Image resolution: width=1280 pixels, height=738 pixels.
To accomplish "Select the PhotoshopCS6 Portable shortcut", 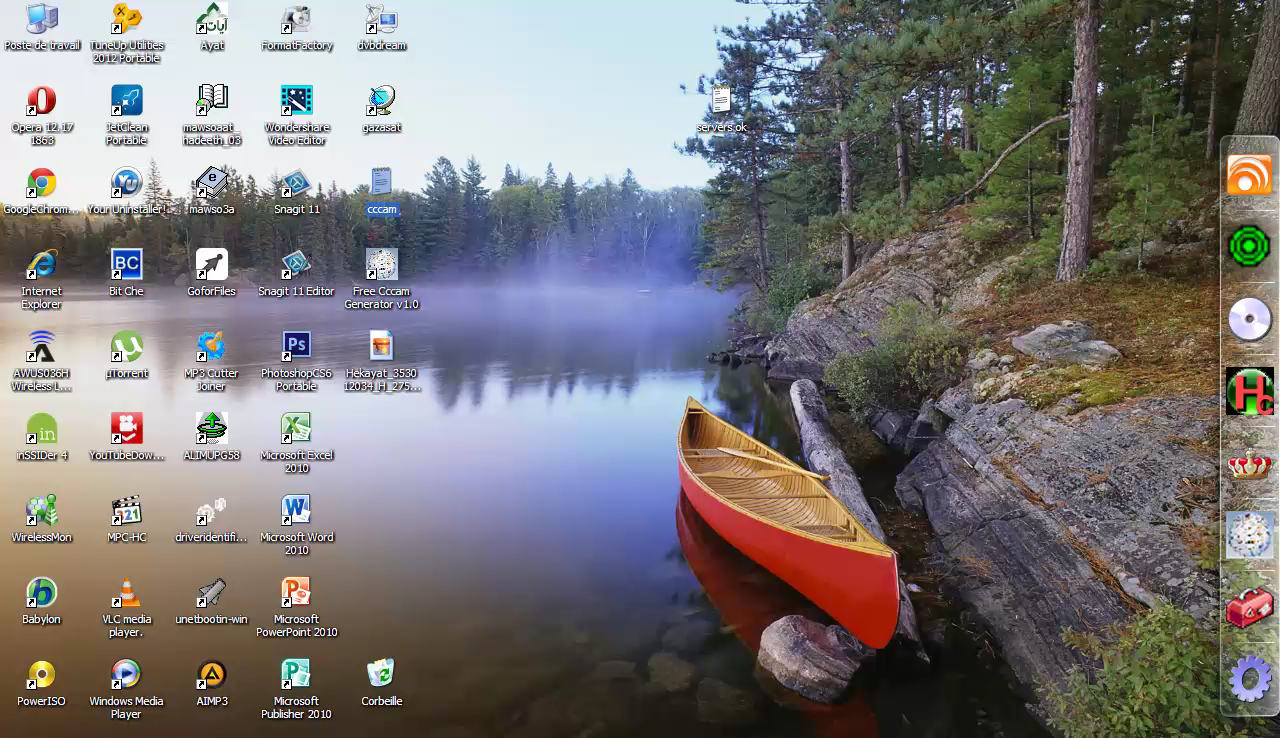I will click(x=296, y=347).
